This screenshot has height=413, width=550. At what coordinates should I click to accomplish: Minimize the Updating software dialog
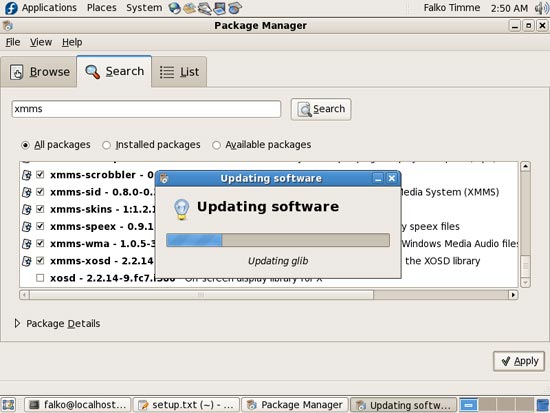[378, 179]
